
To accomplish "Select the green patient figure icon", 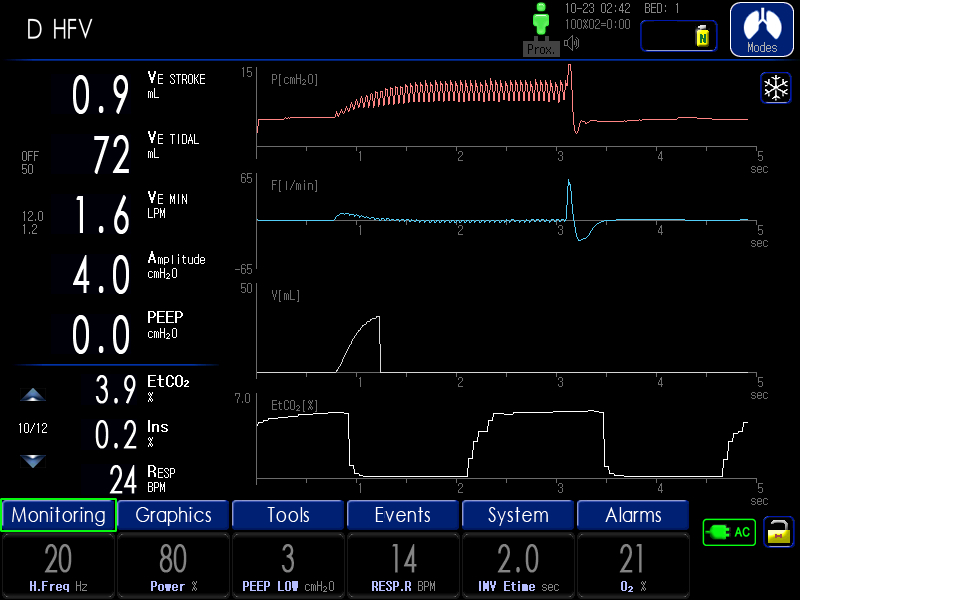I will click(x=541, y=22).
